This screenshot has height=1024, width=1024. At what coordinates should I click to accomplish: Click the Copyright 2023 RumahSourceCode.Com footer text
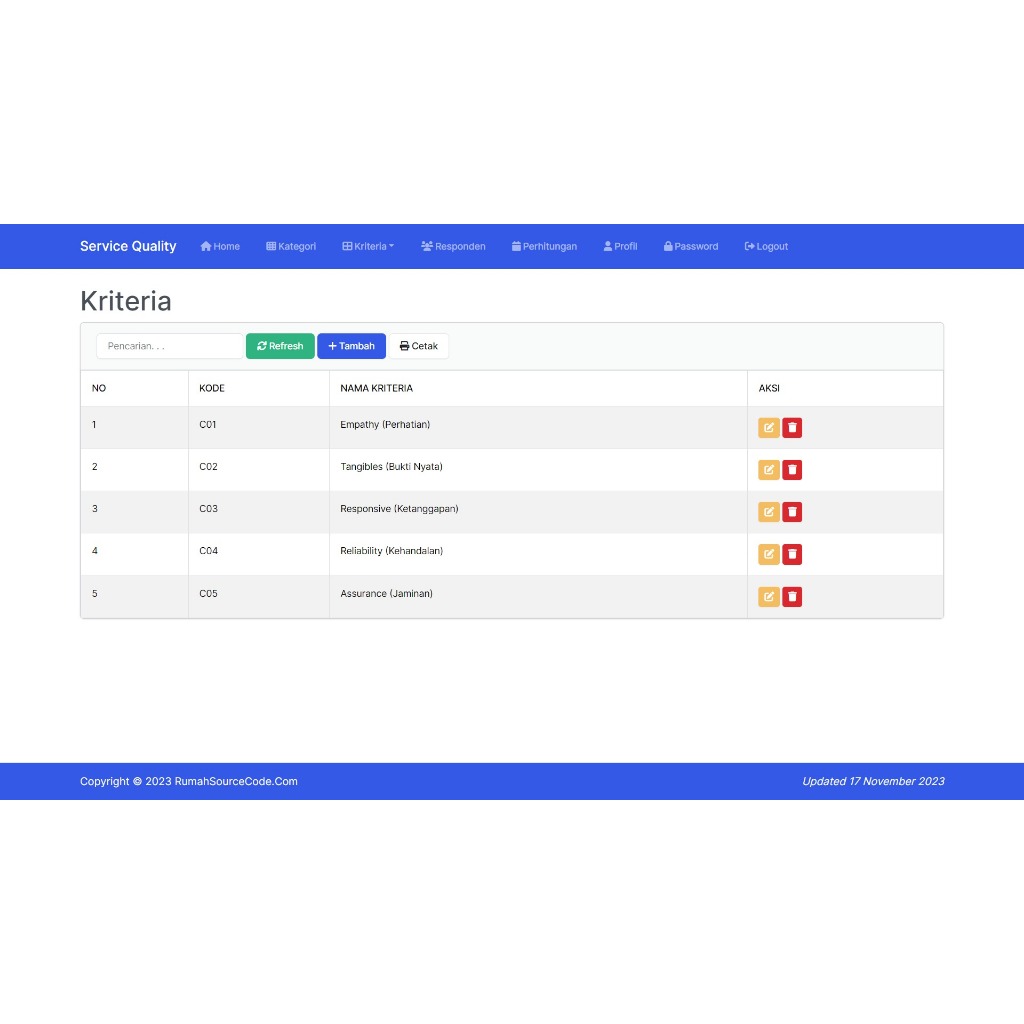[x=189, y=781]
